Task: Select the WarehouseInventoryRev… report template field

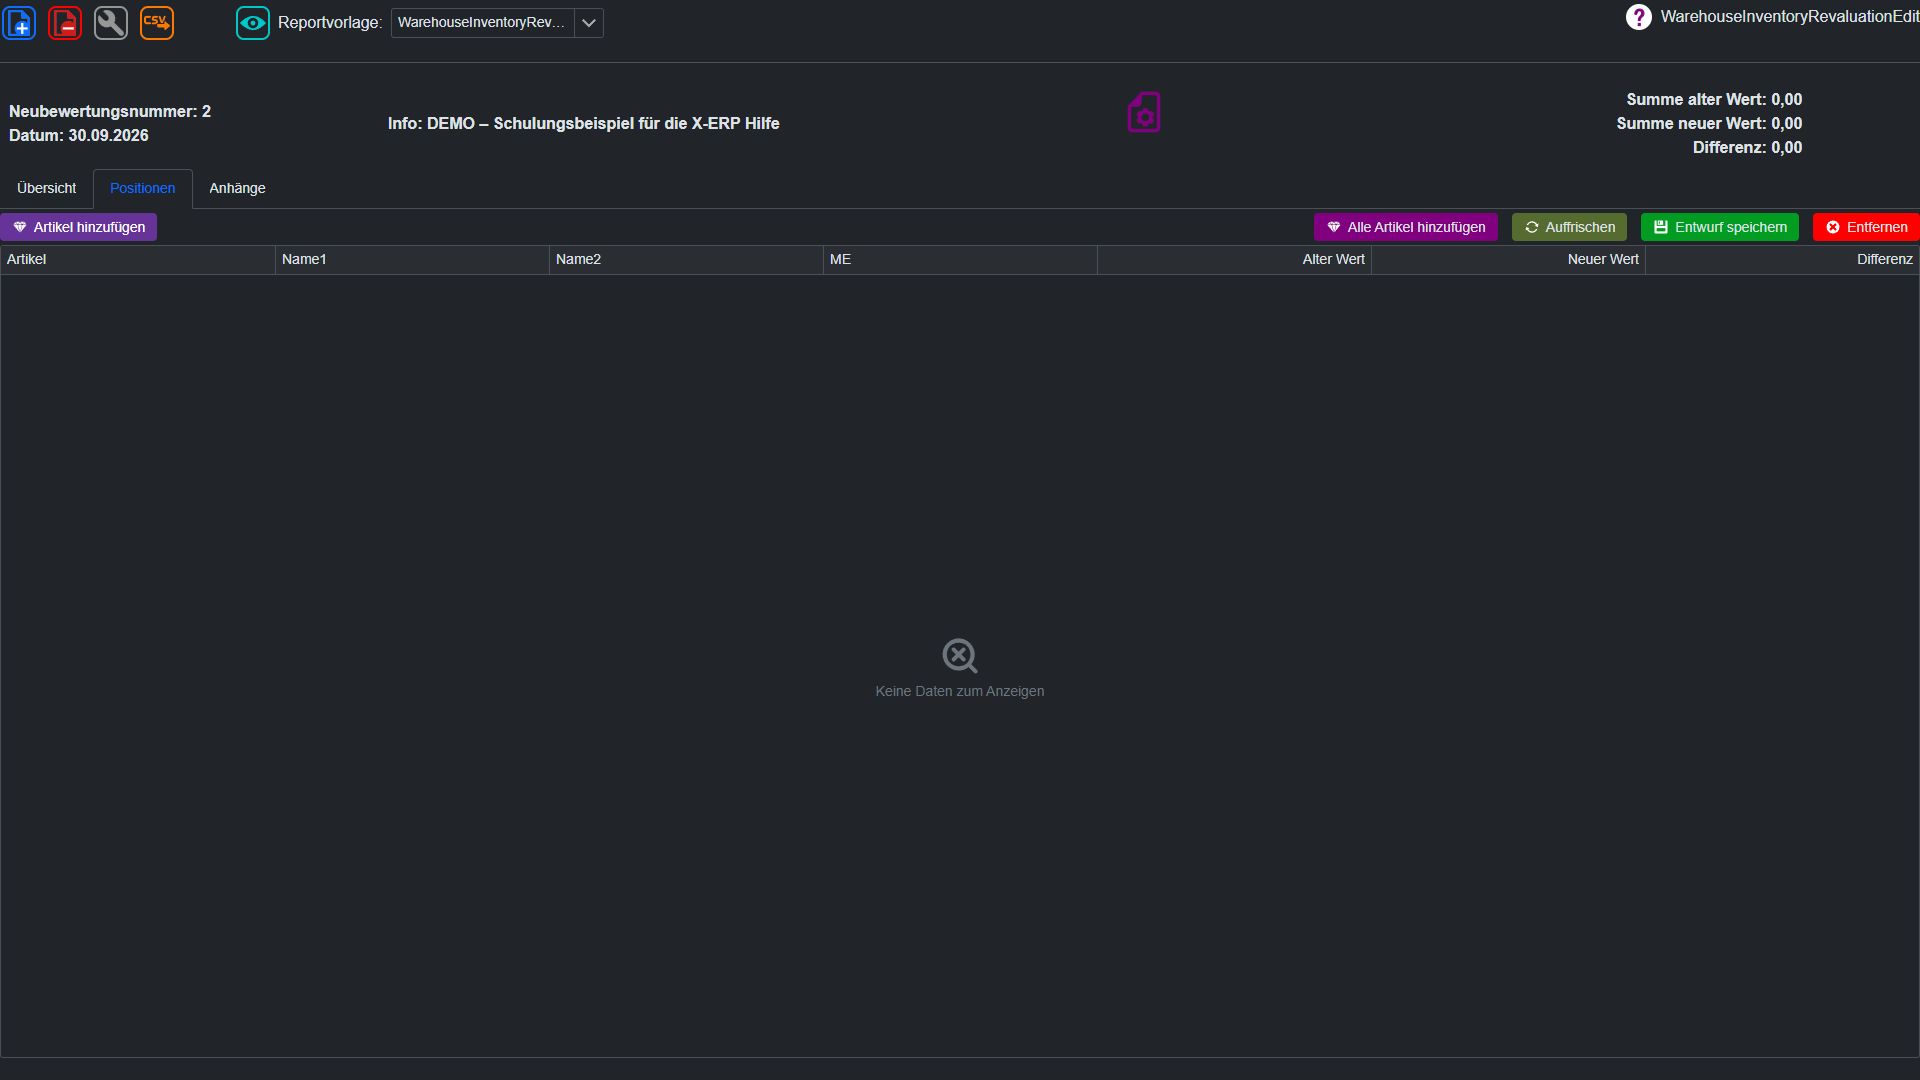Action: (x=483, y=22)
